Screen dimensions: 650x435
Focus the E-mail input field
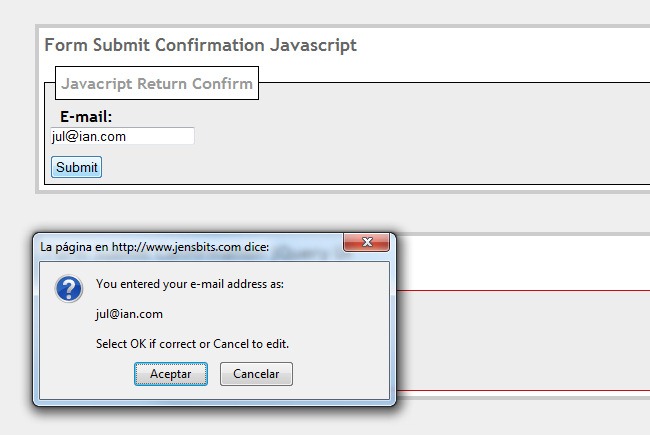click(x=122, y=136)
